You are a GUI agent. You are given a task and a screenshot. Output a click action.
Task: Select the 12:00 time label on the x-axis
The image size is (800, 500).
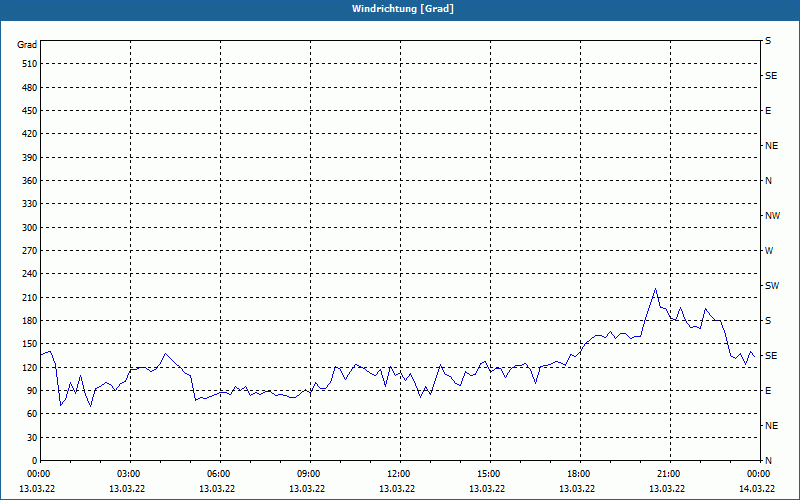pyautogui.click(x=397, y=474)
